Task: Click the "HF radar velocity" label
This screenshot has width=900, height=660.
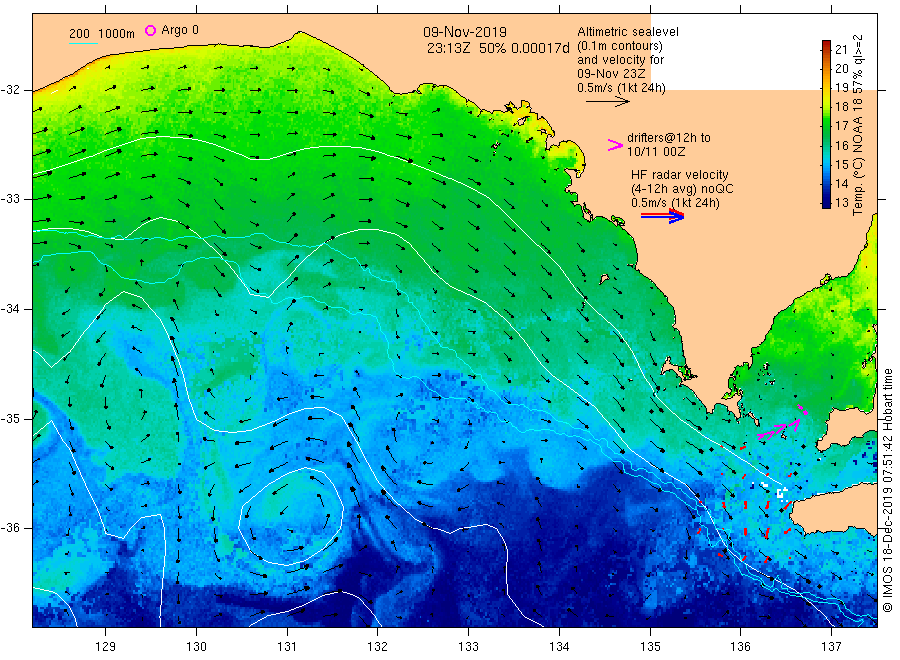Action: point(680,174)
